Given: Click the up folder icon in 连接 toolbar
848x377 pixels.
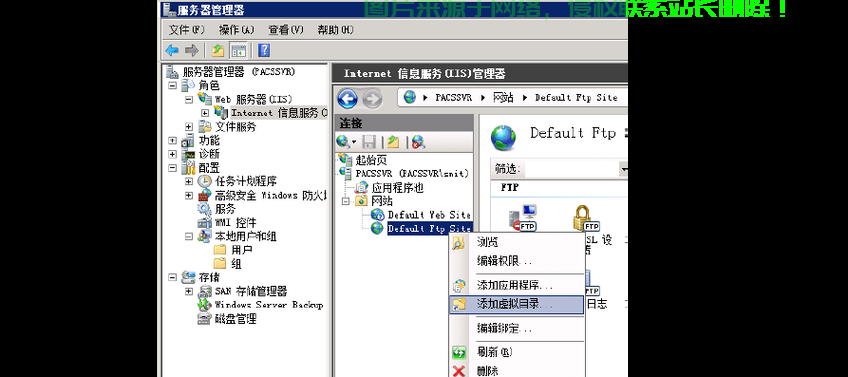Looking at the screenshot, I should [393, 142].
